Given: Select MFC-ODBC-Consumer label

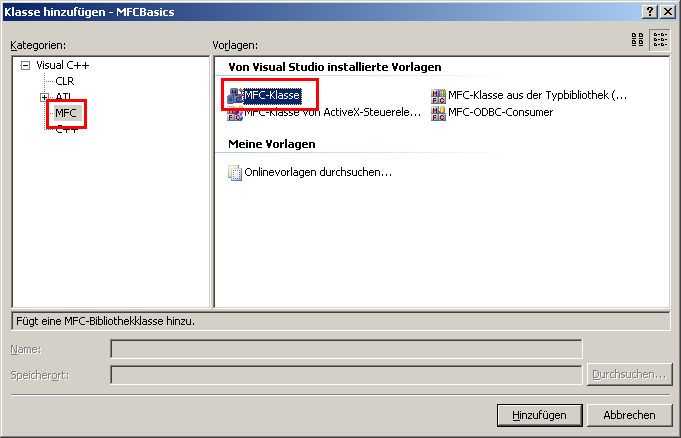Looking at the screenshot, I should [x=500, y=113].
